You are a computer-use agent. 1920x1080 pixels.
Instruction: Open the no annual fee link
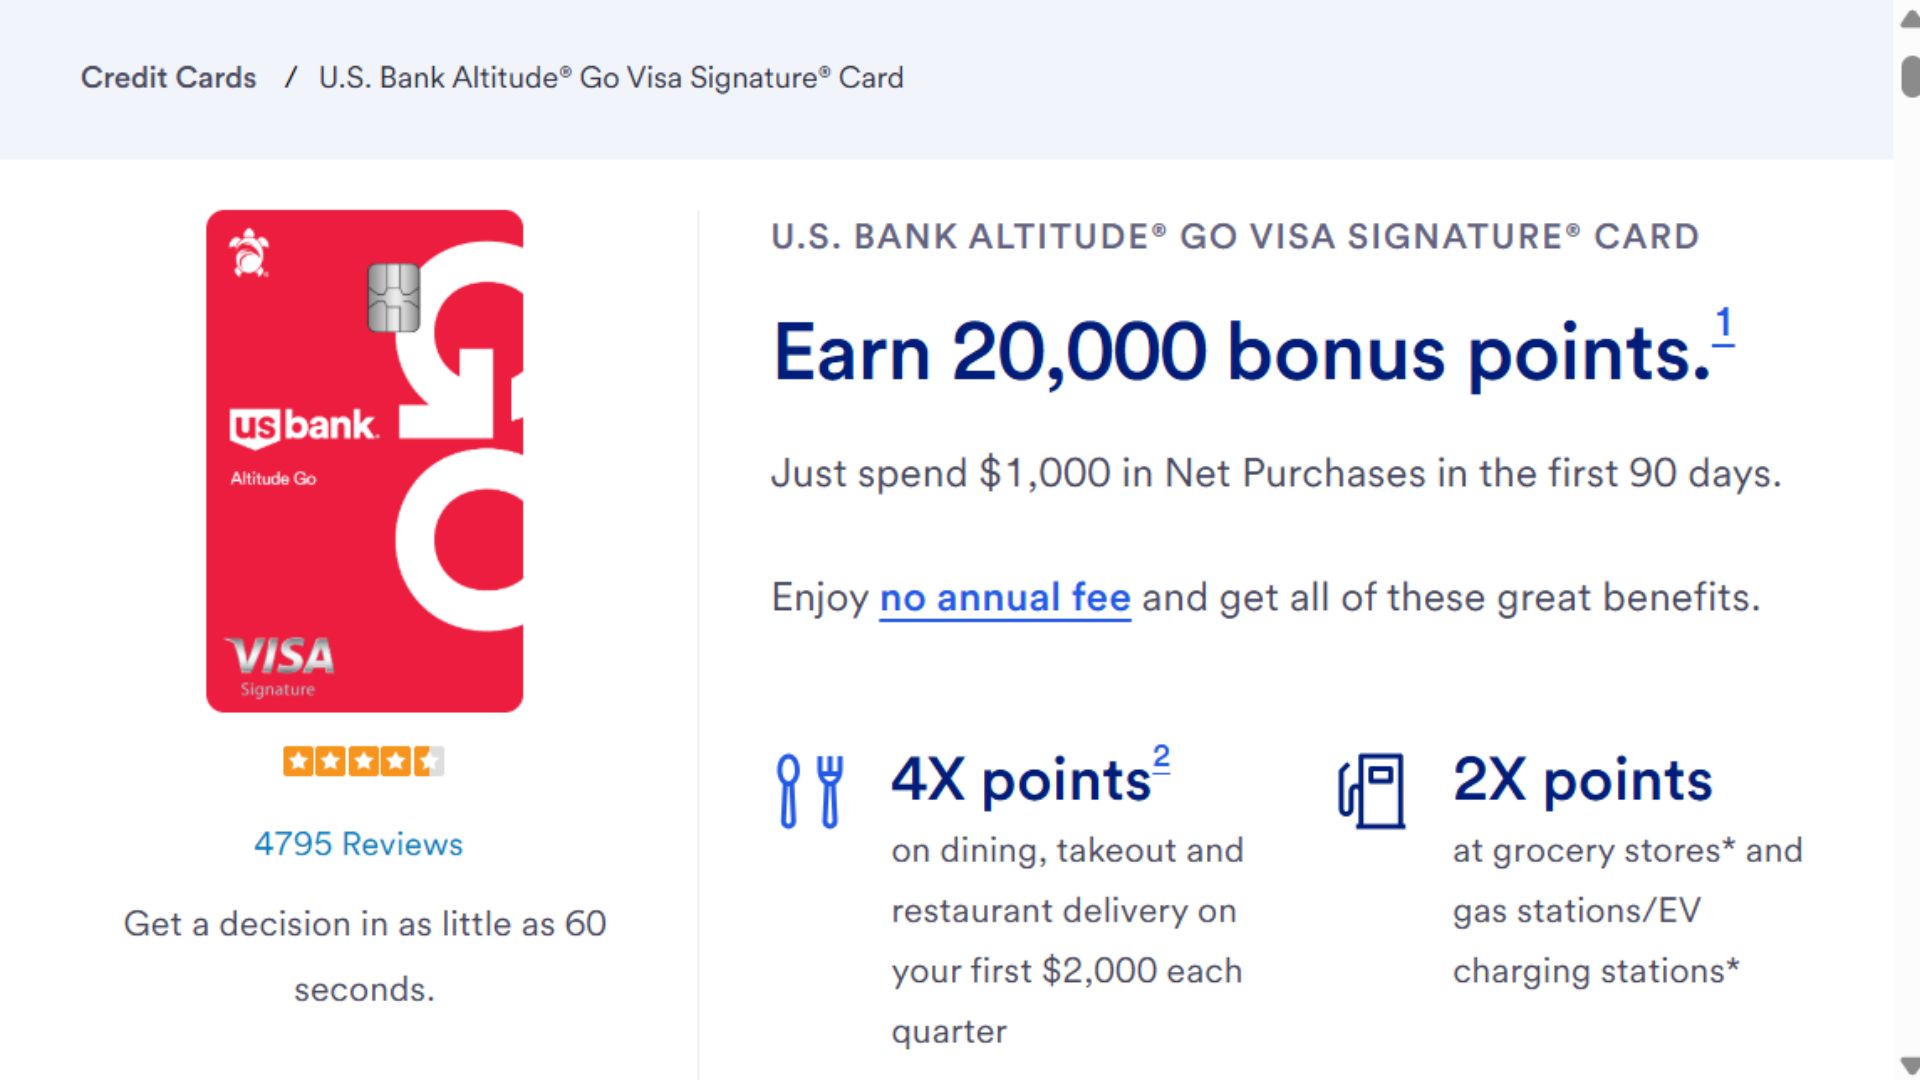(x=1005, y=598)
